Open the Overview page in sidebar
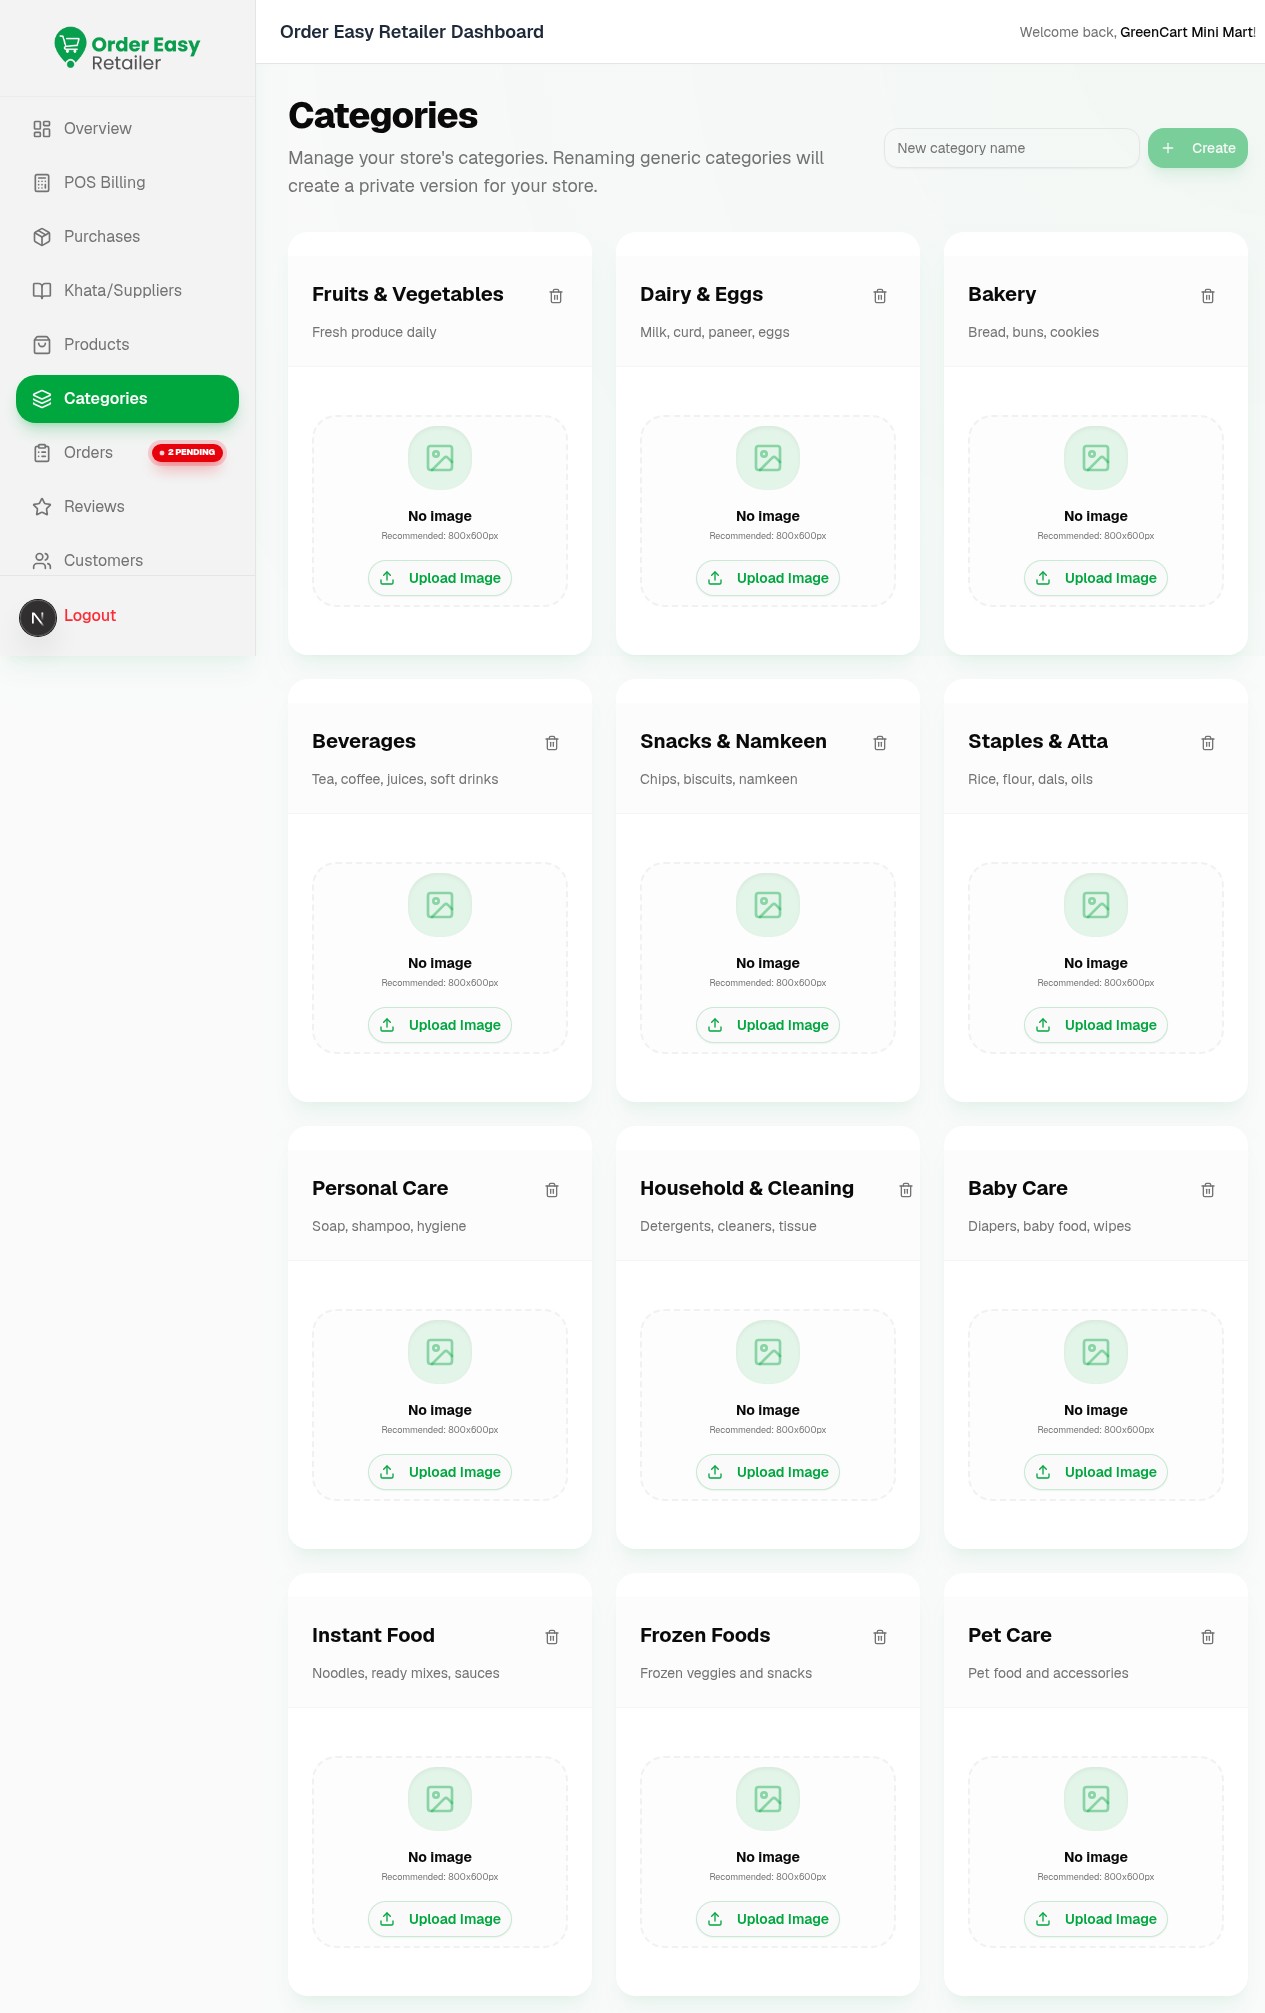1265x2013 pixels. 127,129
